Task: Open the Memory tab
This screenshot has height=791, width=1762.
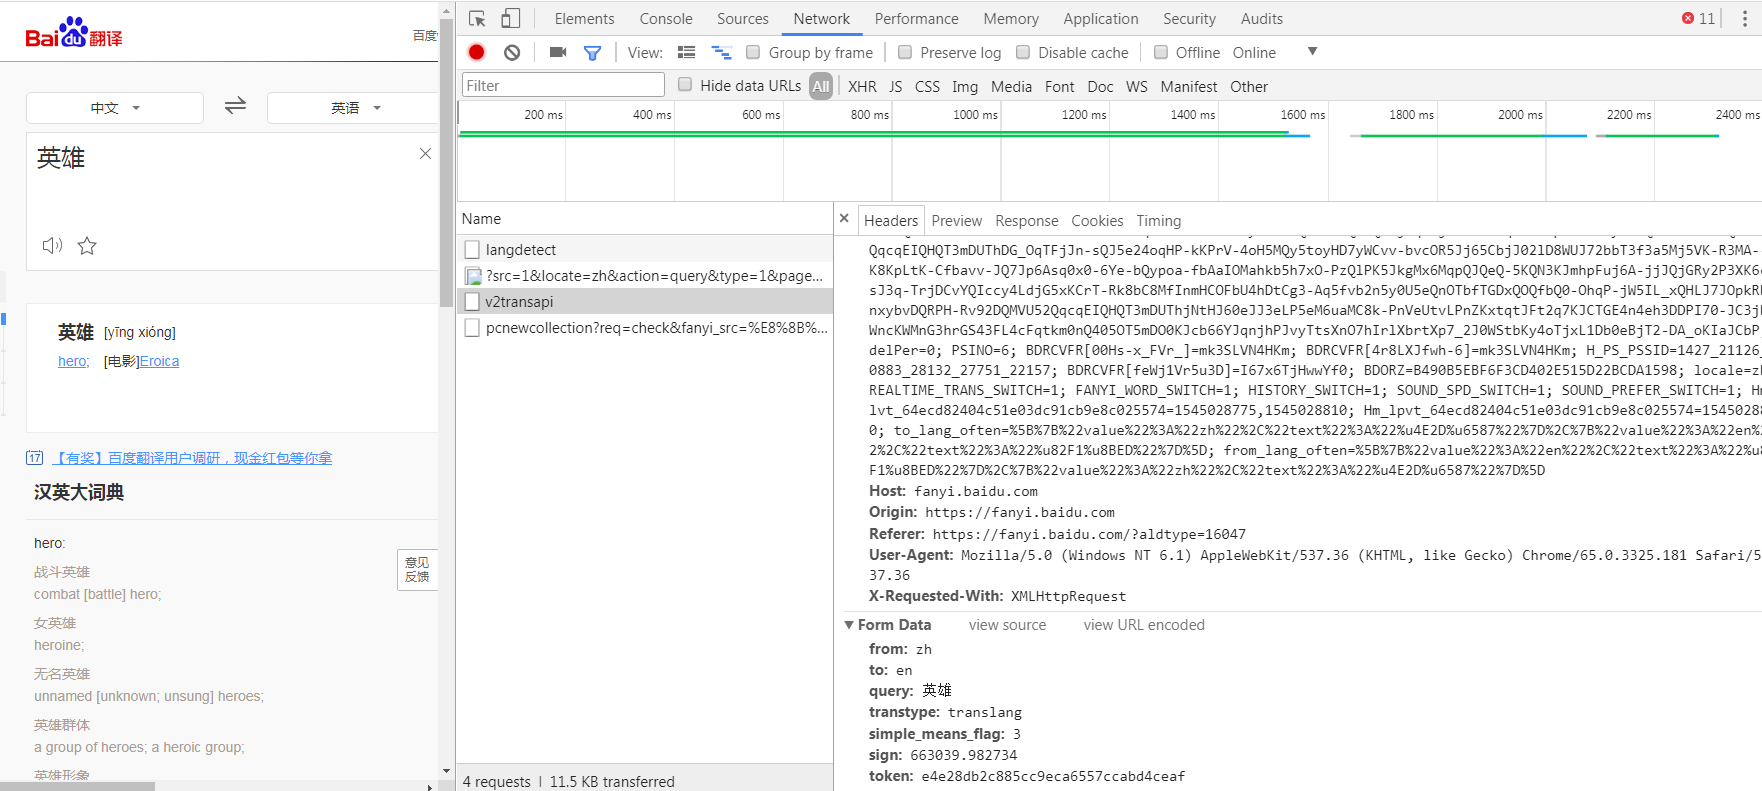Action: 1011,18
